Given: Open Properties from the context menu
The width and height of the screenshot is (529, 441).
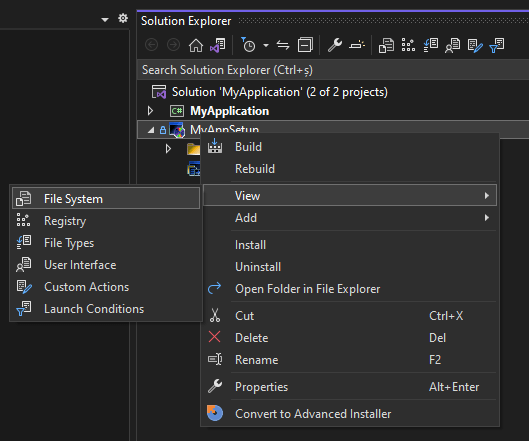Looking at the screenshot, I should [x=350, y=387].
